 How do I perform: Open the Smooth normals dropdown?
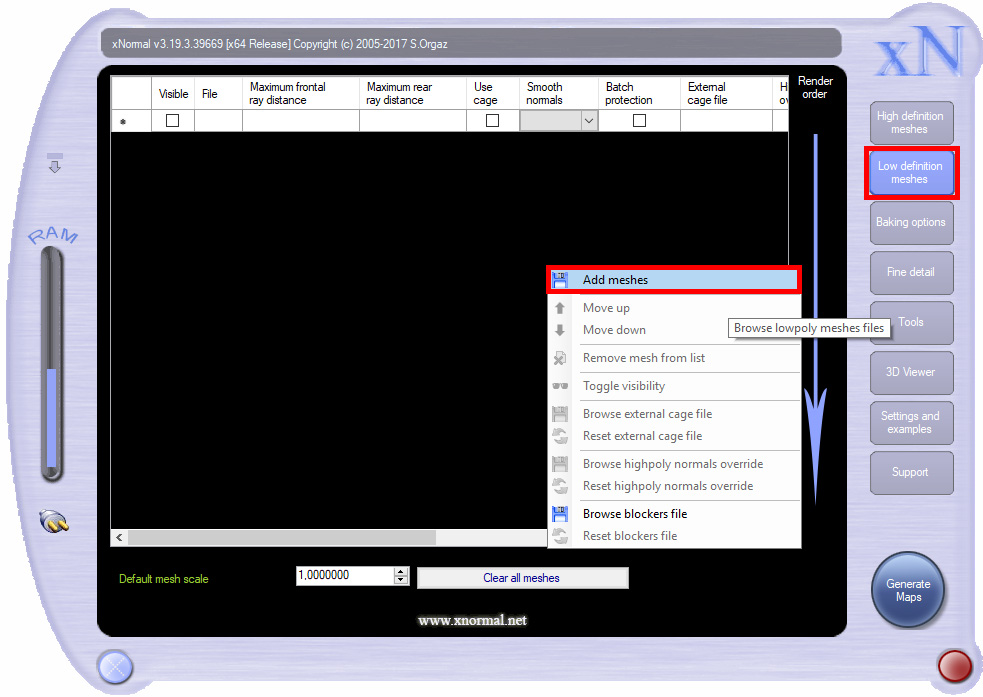tap(588, 121)
